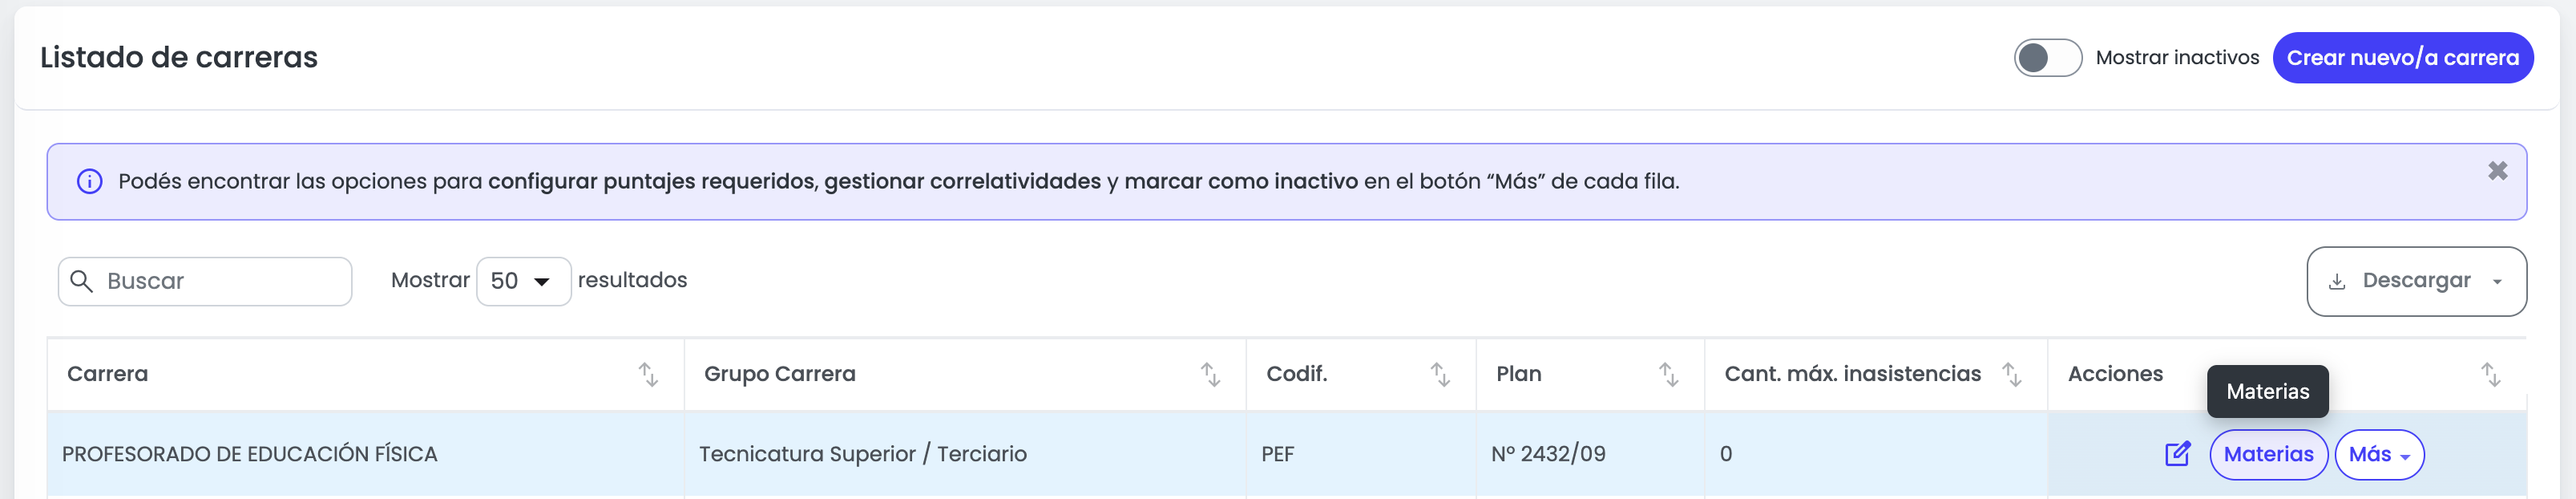The image size is (2576, 499).
Task: Sort by Grupo Carrera column arrows
Action: pyautogui.click(x=1210, y=374)
